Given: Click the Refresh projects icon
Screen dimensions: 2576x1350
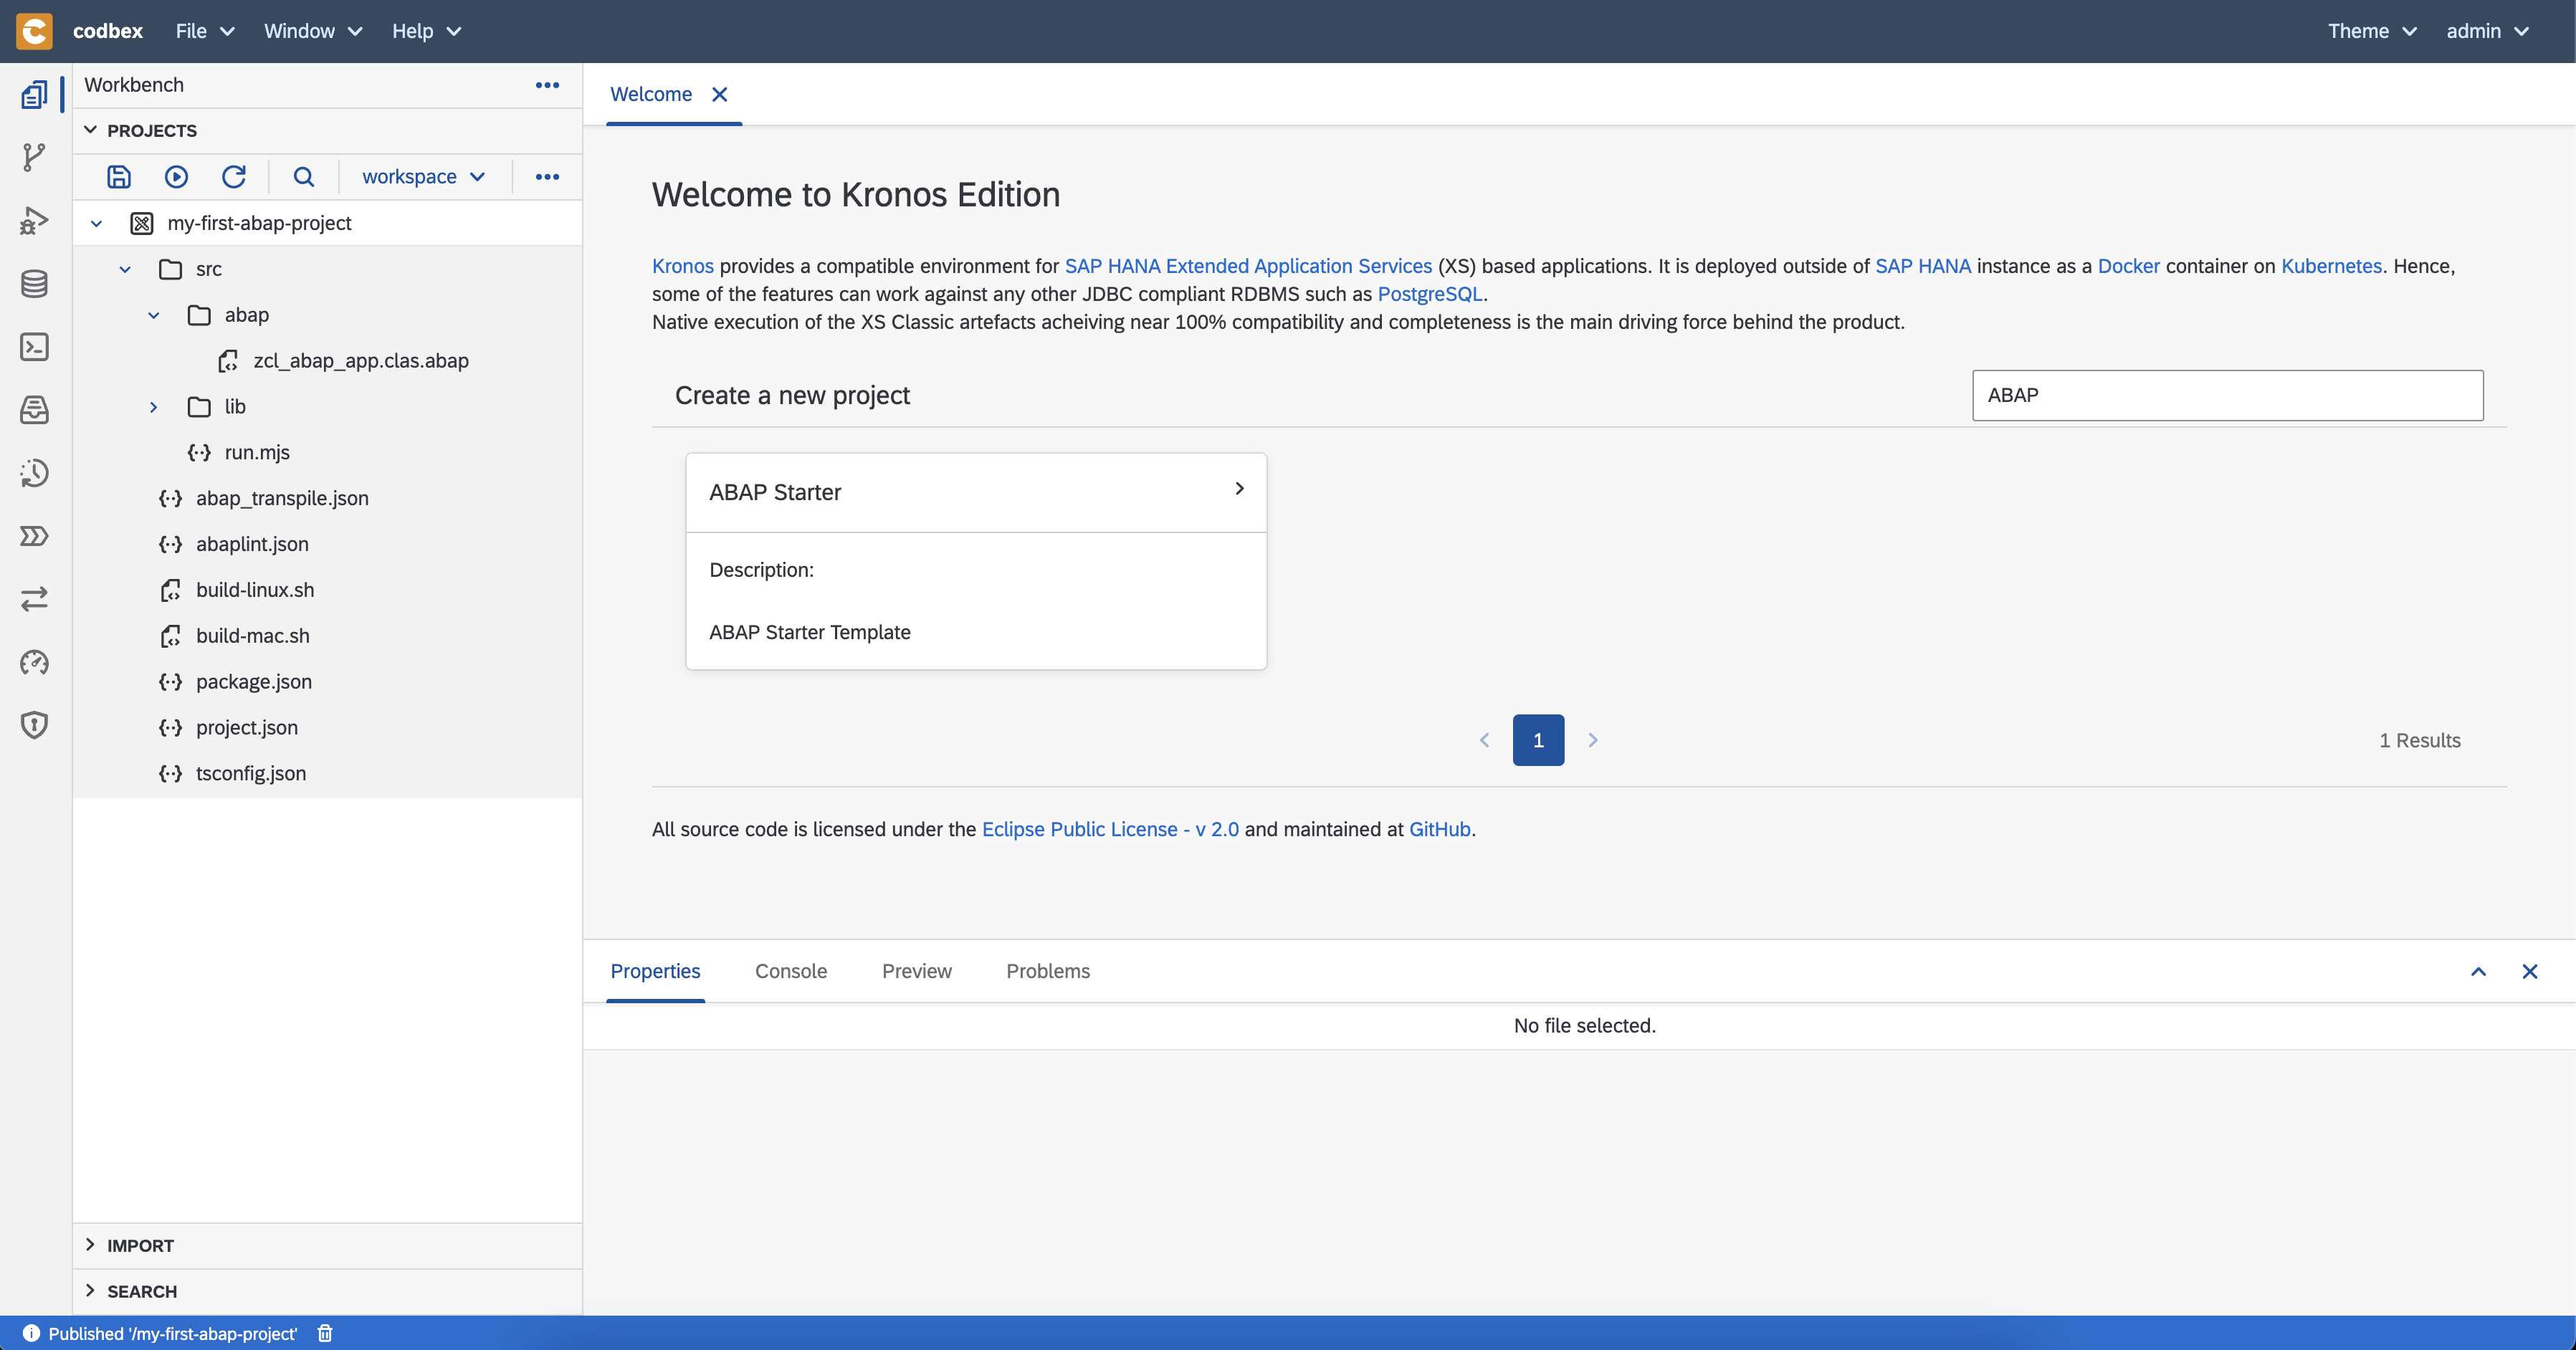Looking at the screenshot, I should [x=234, y=177].
